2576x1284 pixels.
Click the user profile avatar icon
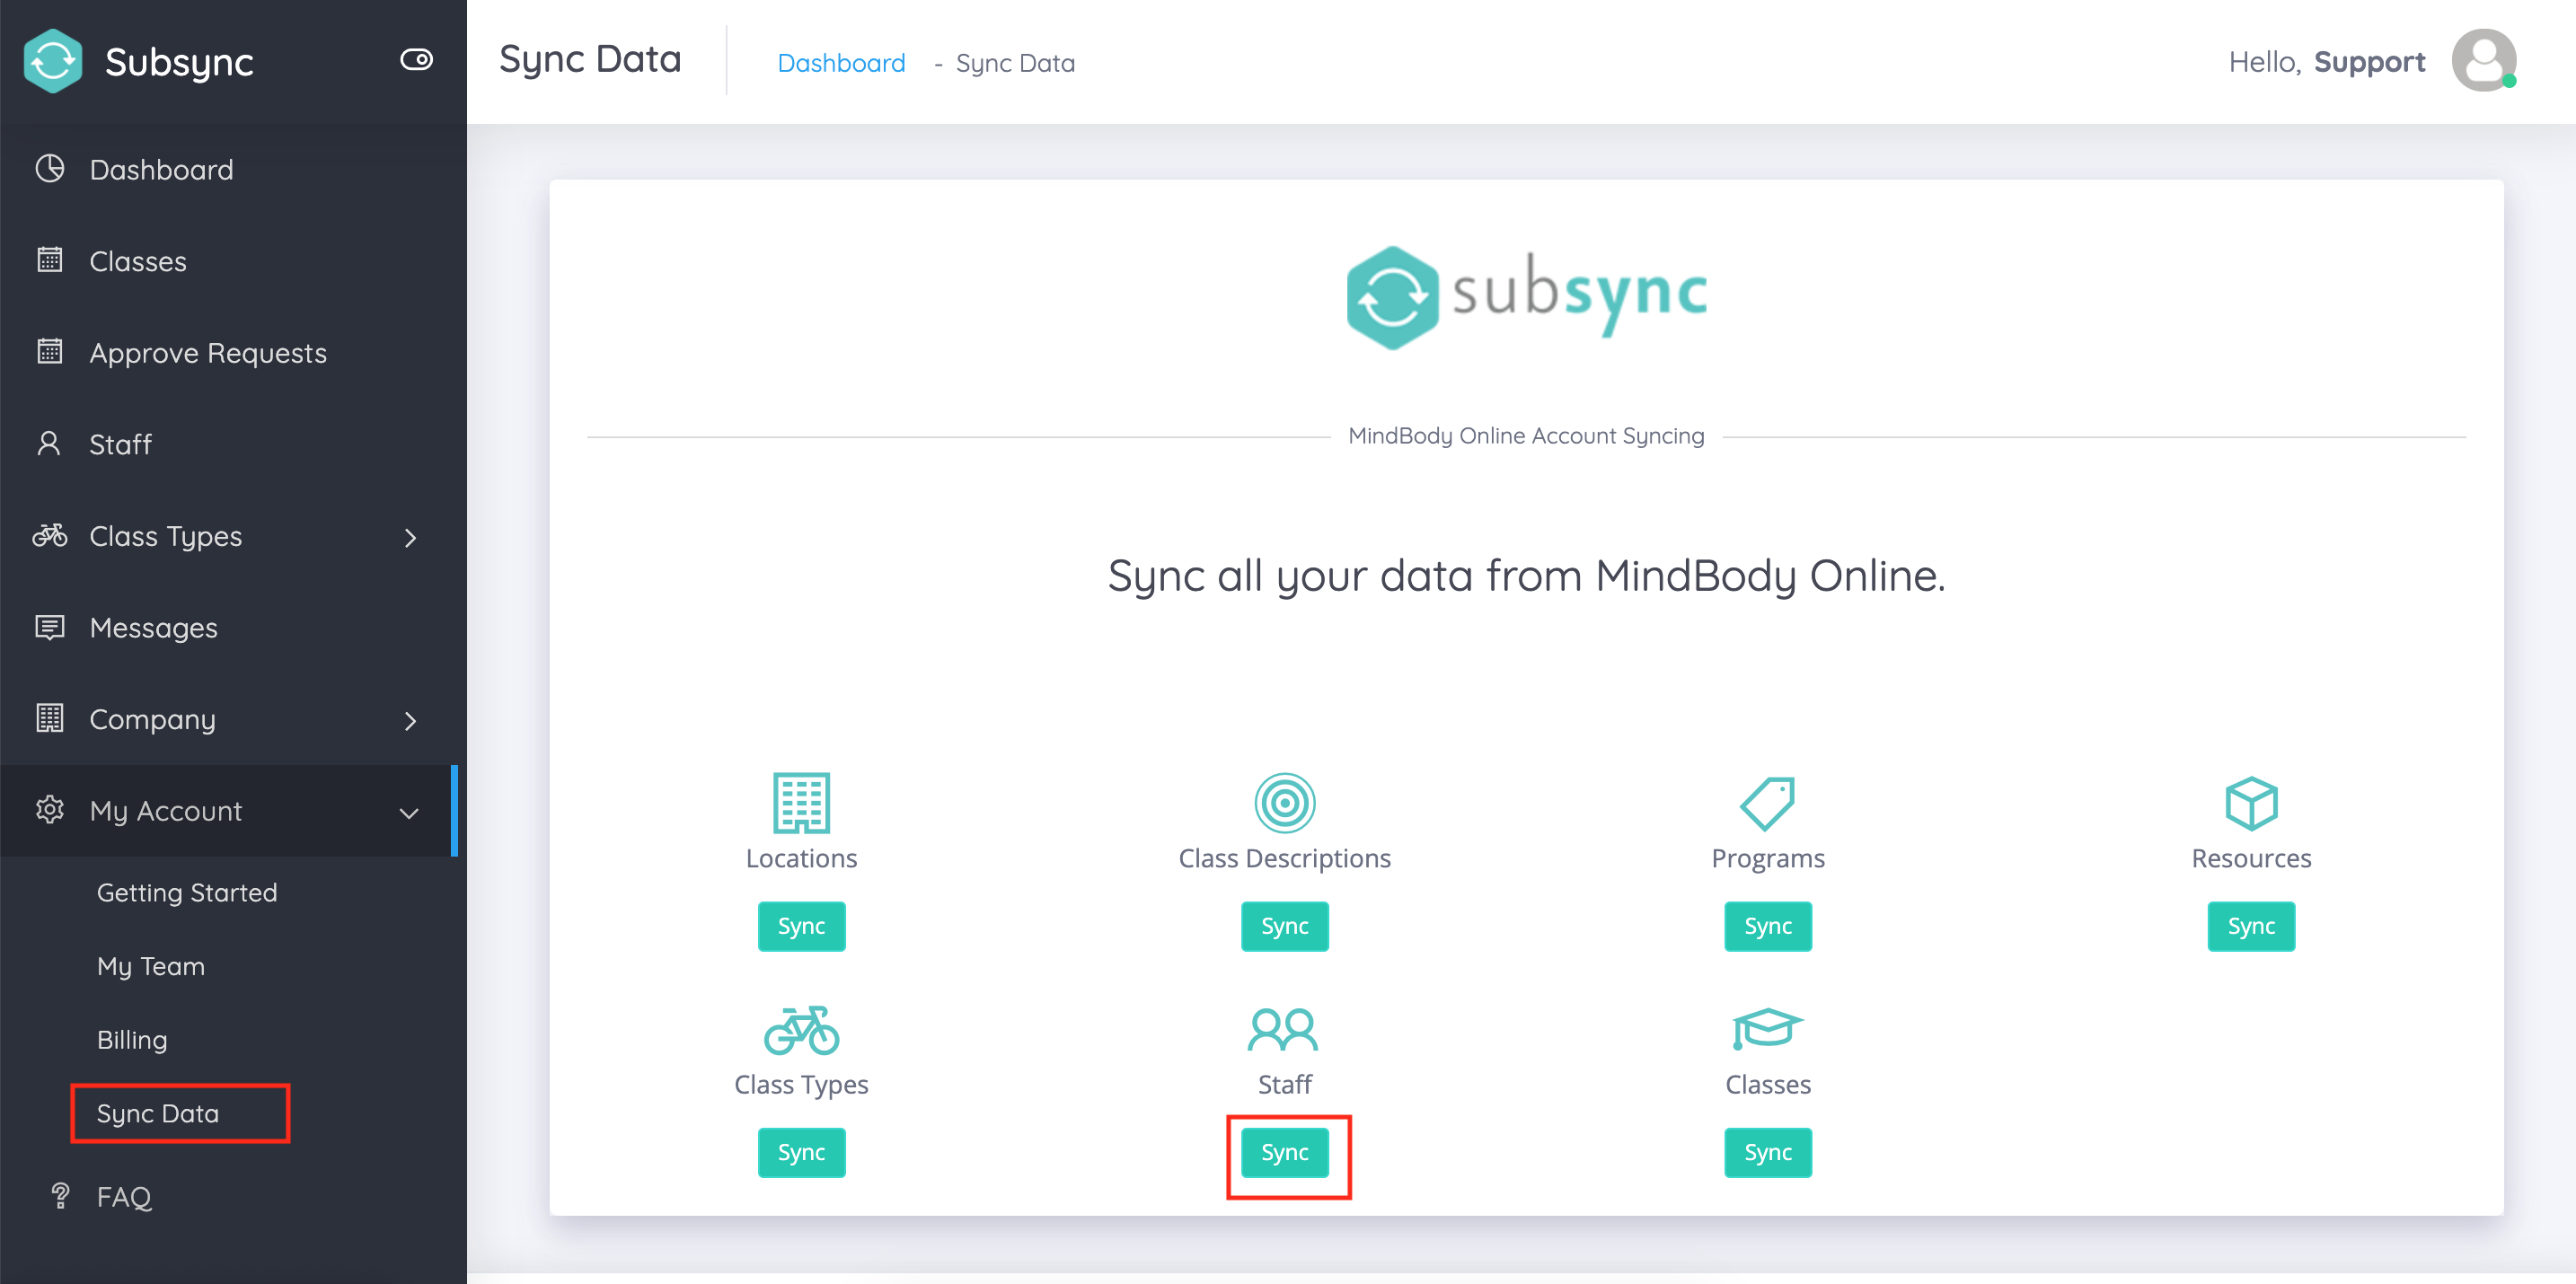coord(2489,62)
